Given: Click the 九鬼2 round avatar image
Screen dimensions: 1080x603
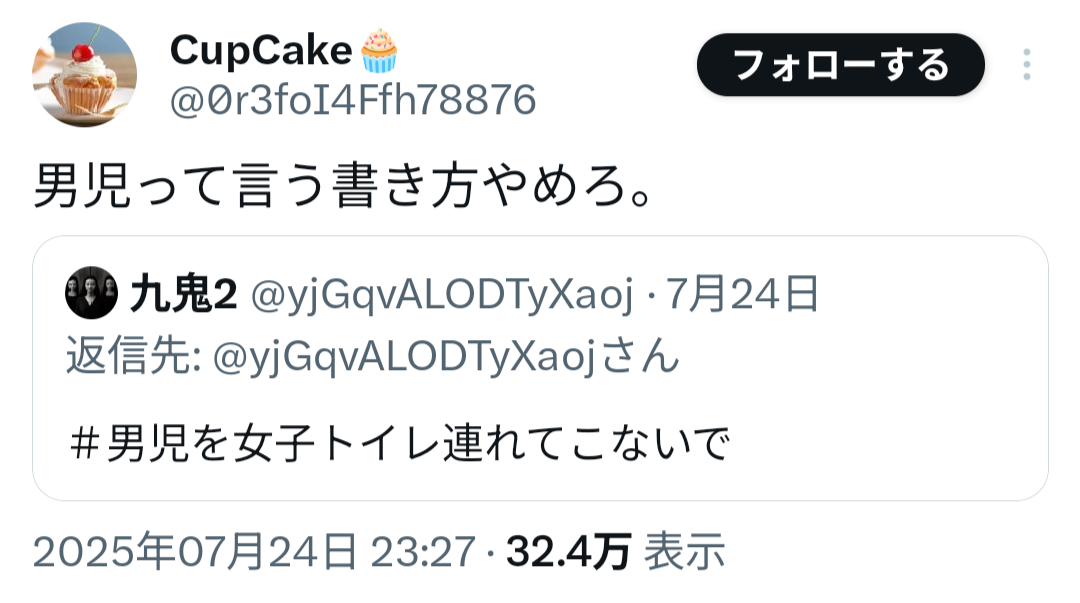Looking at the screenshot, I should coord(92,293).
